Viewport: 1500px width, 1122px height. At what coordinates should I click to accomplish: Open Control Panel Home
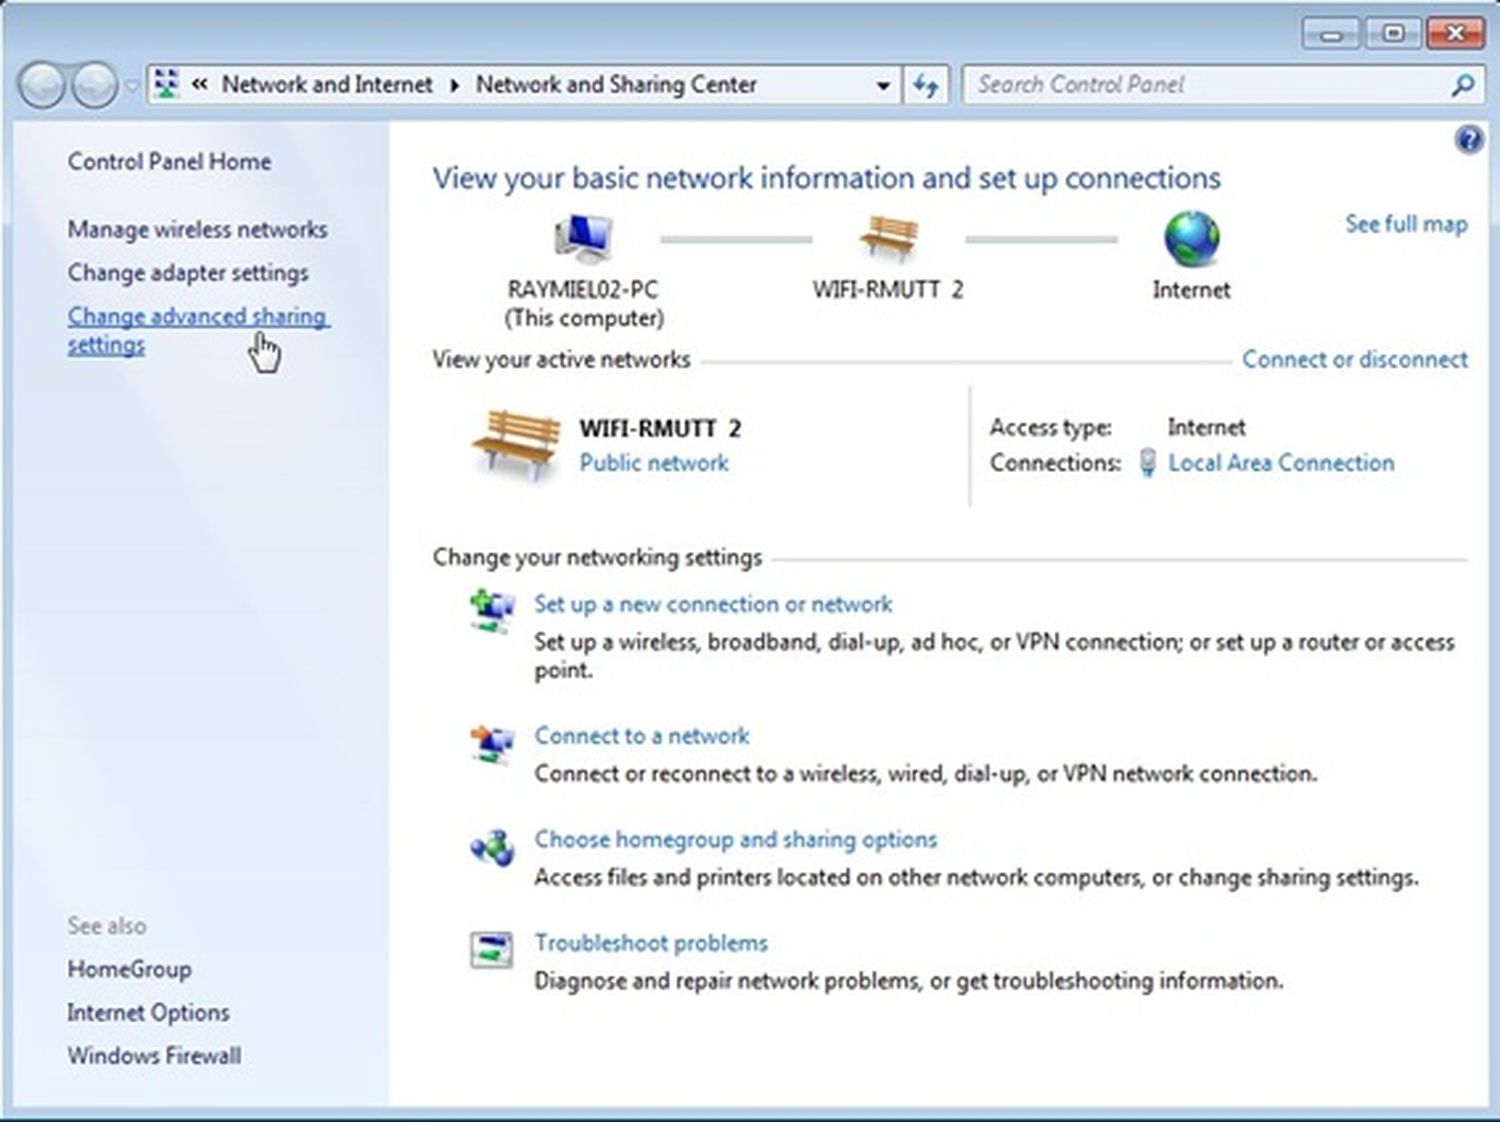click(x=169, y=161)
